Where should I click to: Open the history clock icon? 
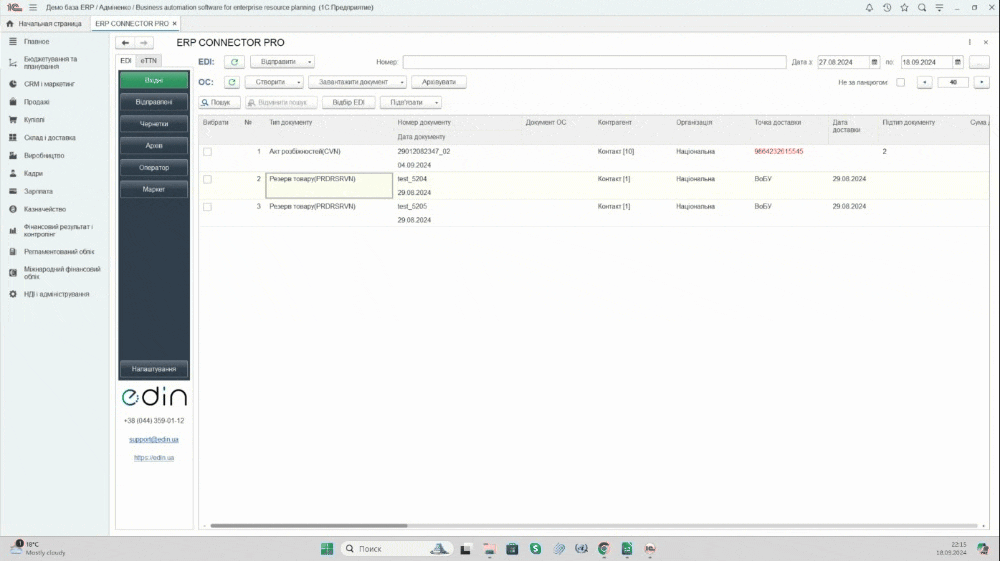pyautogui.click(x=887, y=7)
